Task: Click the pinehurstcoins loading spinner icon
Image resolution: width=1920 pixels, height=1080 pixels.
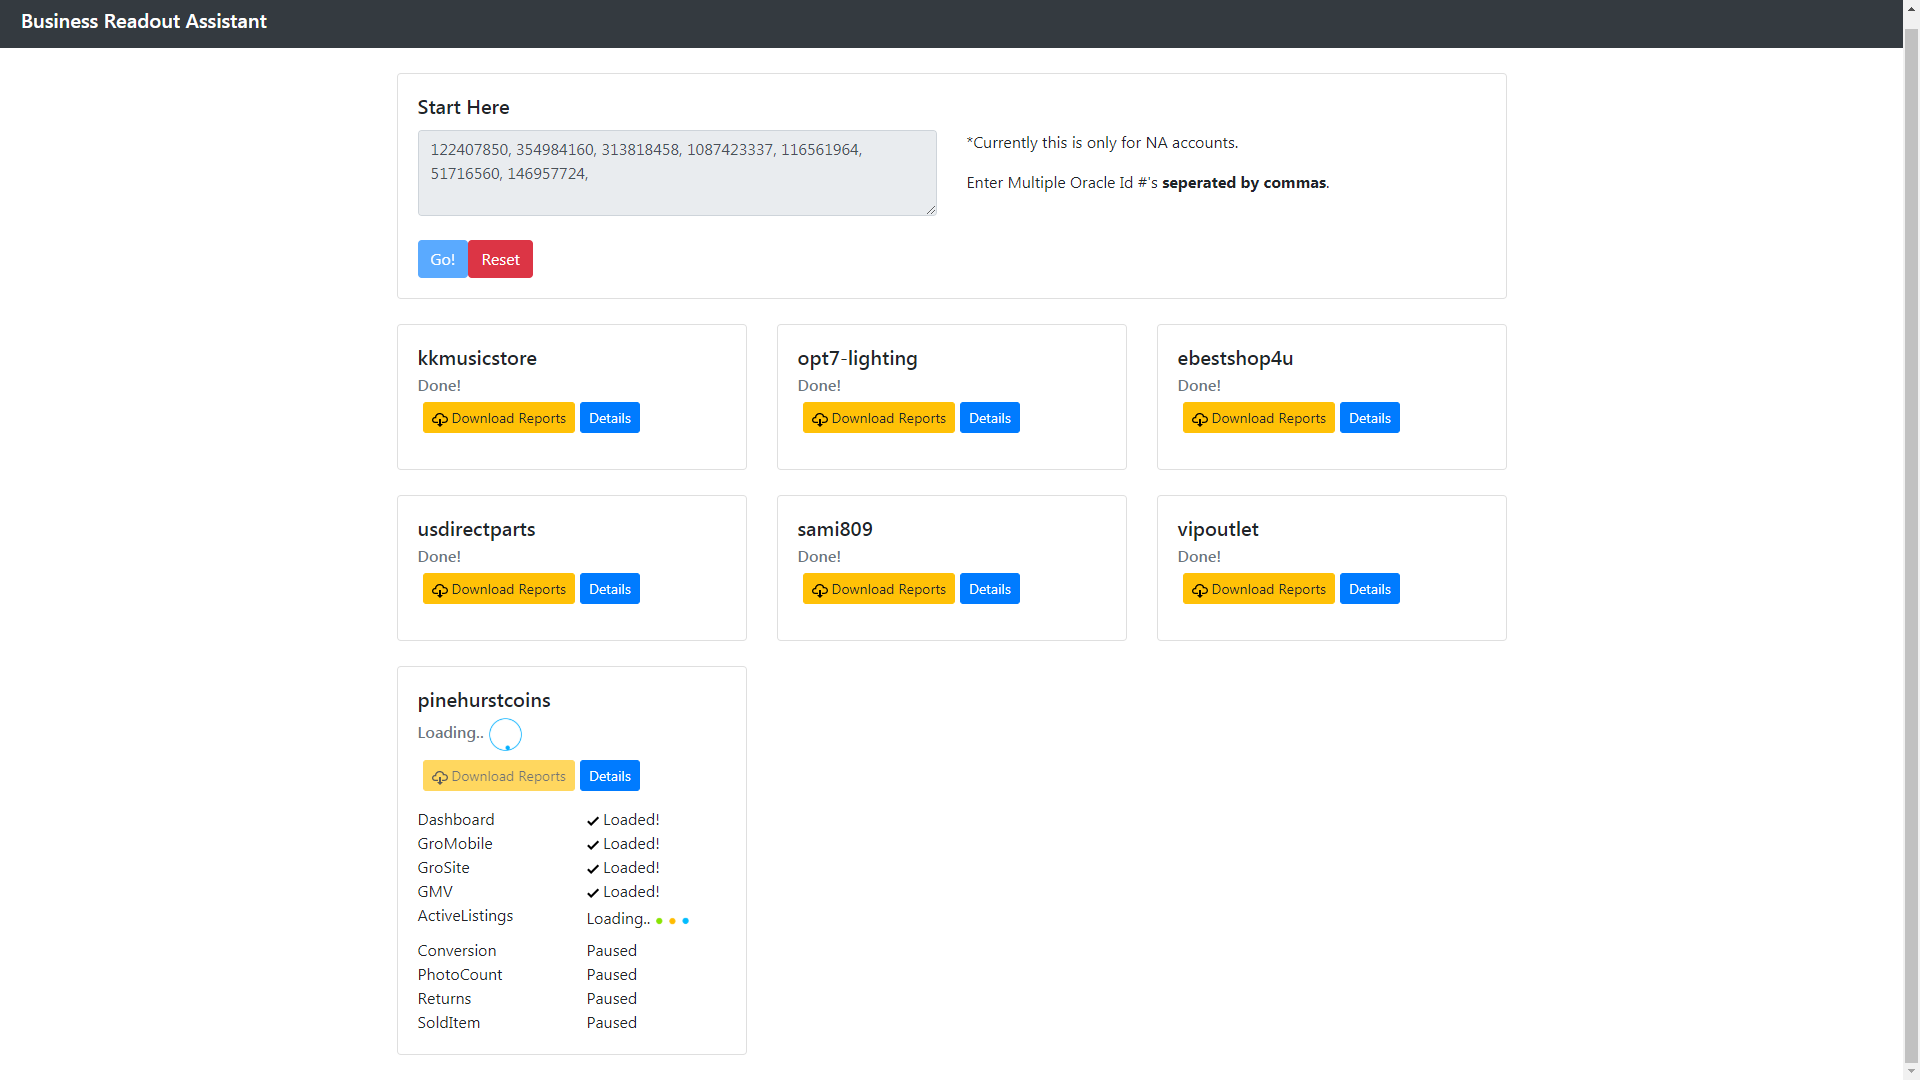Action: click(505, 734)
